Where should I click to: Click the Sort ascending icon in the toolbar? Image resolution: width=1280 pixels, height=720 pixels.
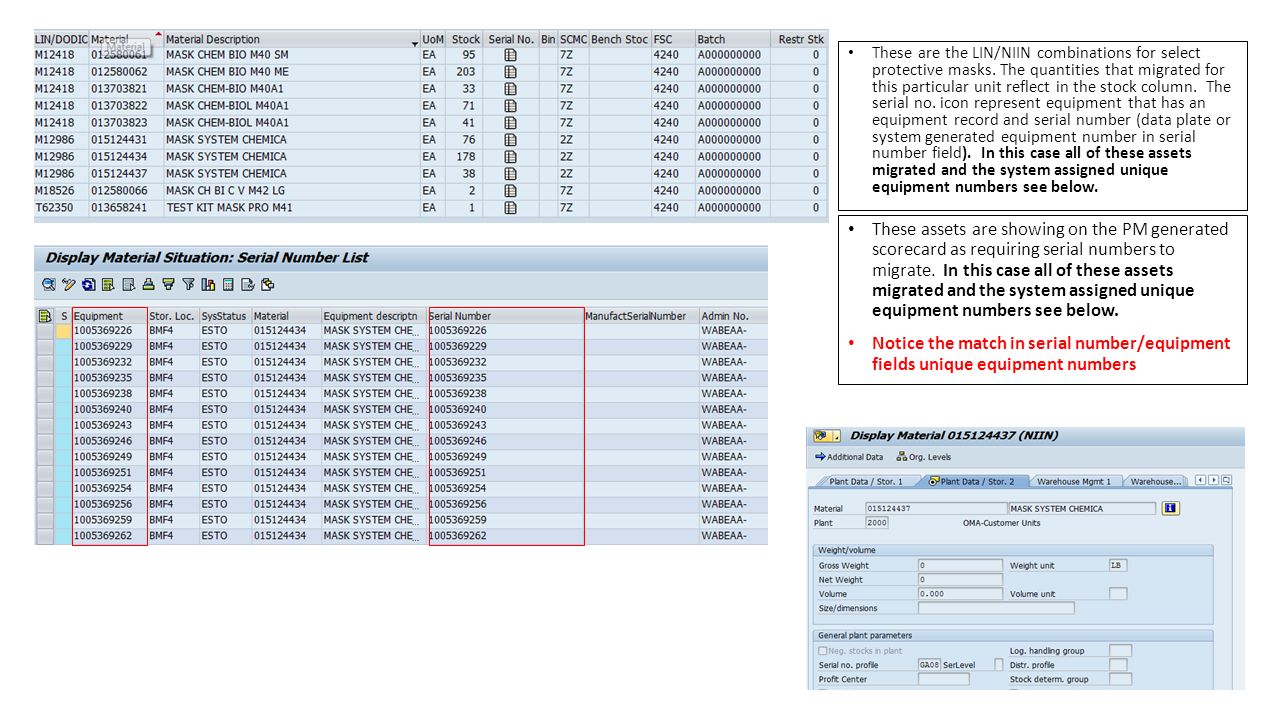coord(108,284)
